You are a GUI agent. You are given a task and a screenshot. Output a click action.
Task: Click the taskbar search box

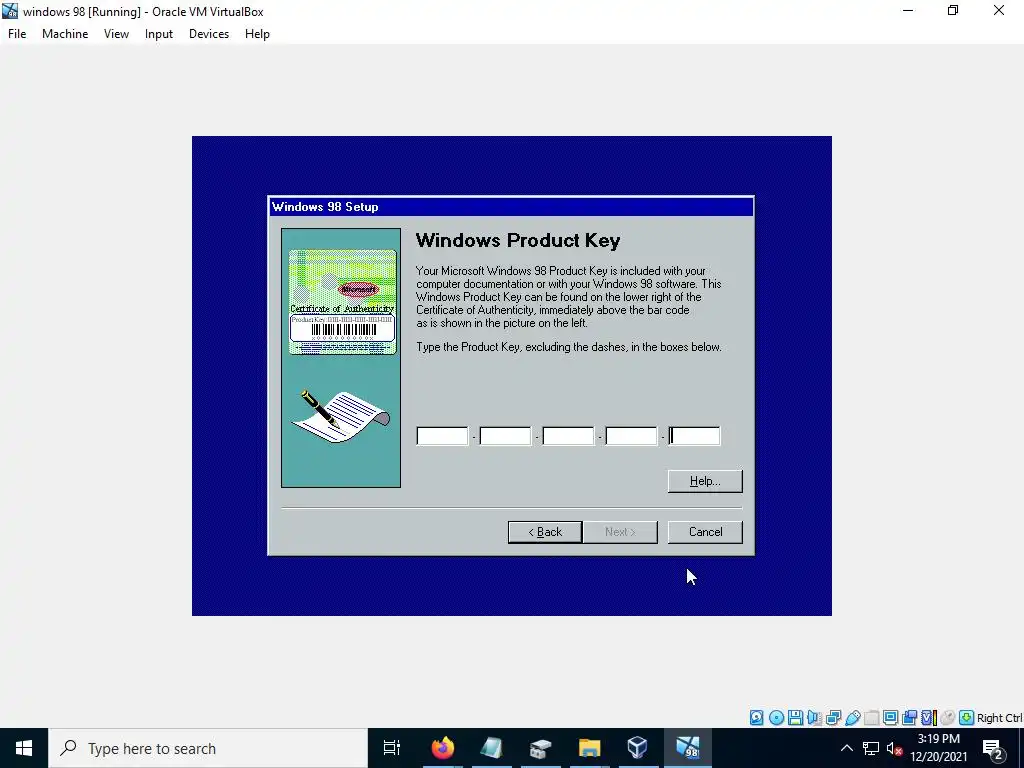pos(208,748)
